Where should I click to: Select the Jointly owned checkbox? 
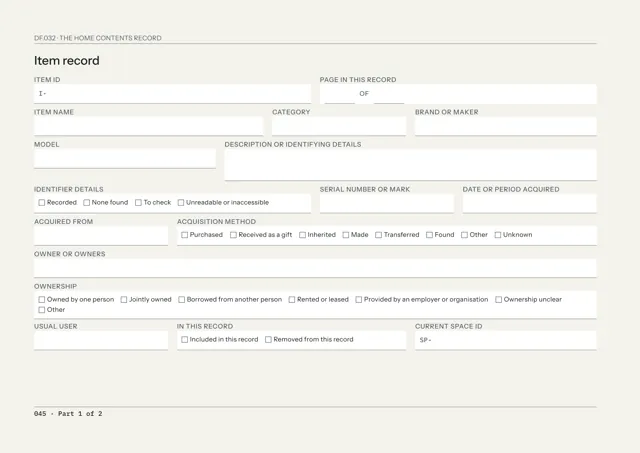[124, 300]
